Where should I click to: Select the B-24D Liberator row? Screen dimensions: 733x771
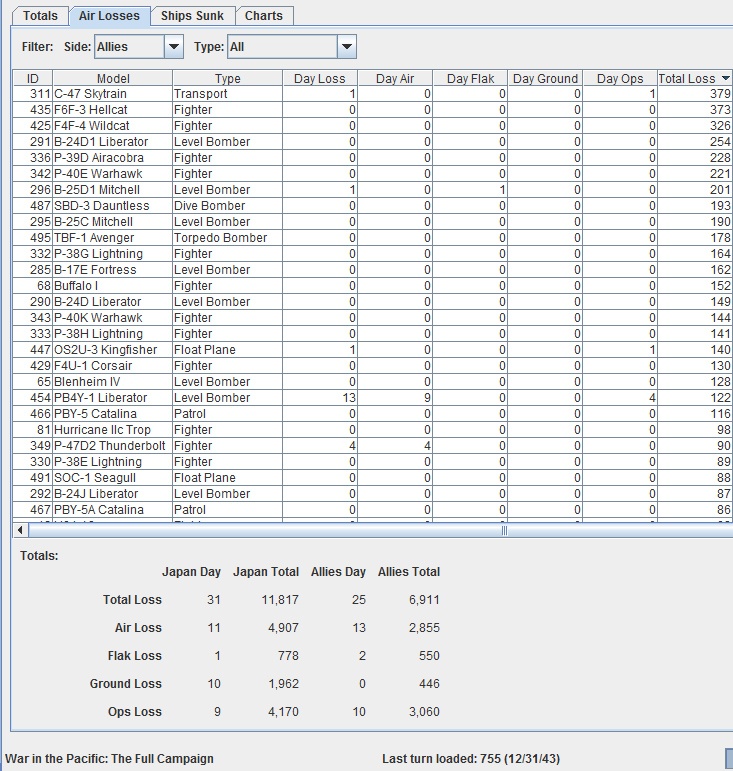(373, 302)
